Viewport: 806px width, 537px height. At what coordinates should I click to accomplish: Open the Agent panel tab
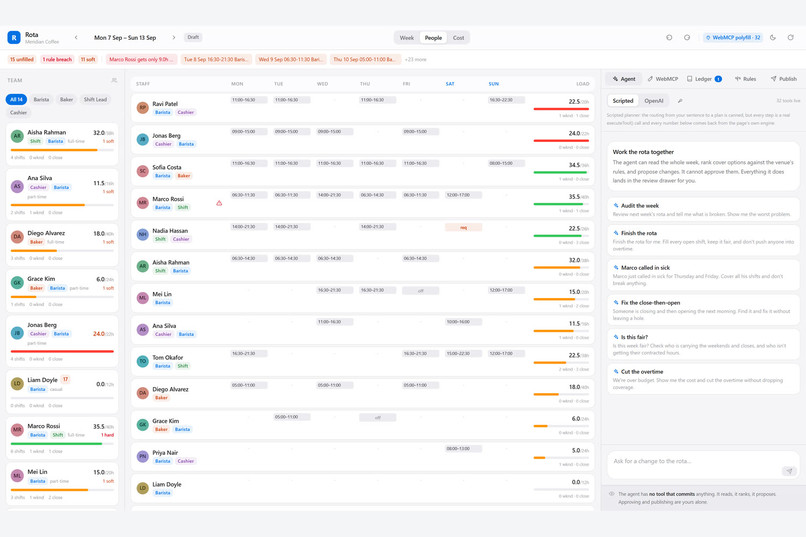[x=624, y=79]
